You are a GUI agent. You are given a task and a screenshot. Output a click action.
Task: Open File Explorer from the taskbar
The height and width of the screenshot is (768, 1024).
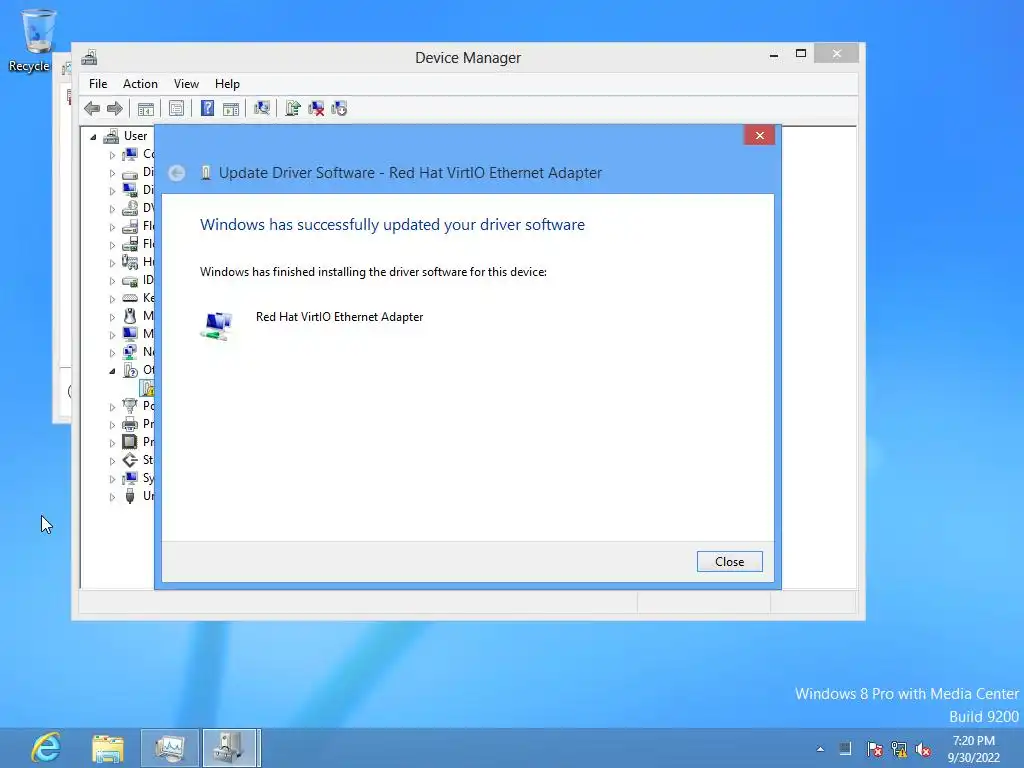pos(108,748)
